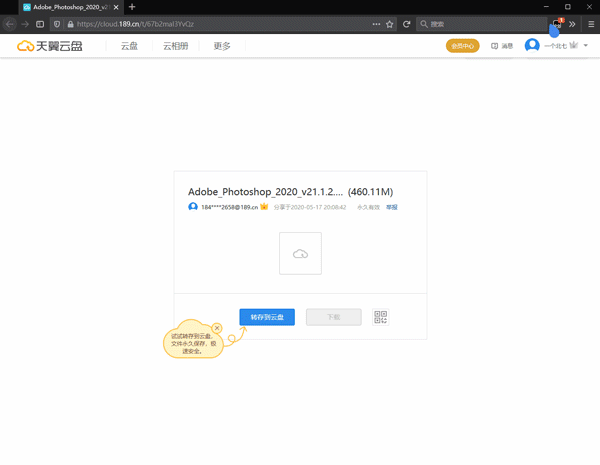This screenshot has width=600, height=465.
Task: Click the extension icon with red badge
Action: click(x=557, y=24)
